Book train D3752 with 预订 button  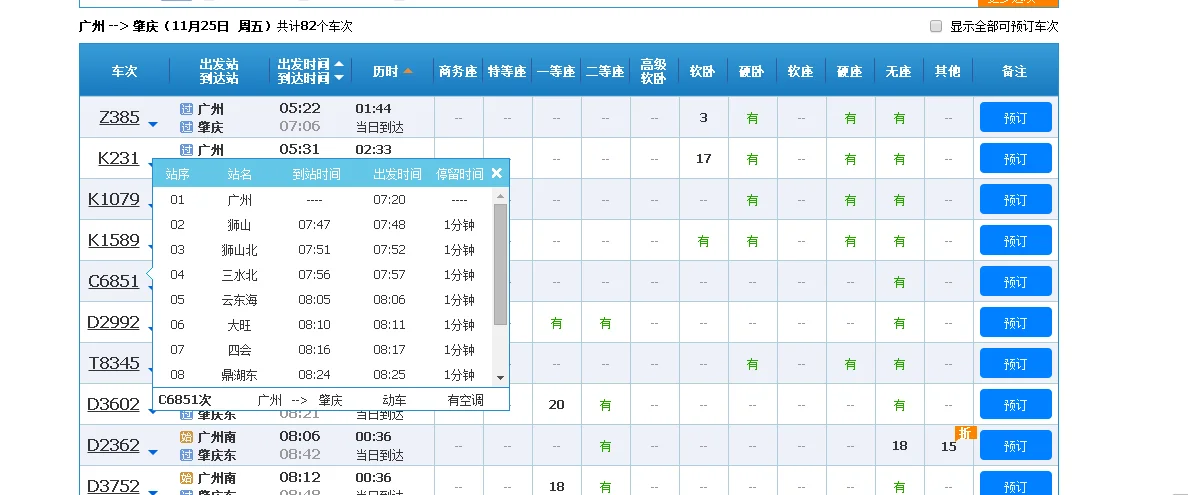(1015, 484)
